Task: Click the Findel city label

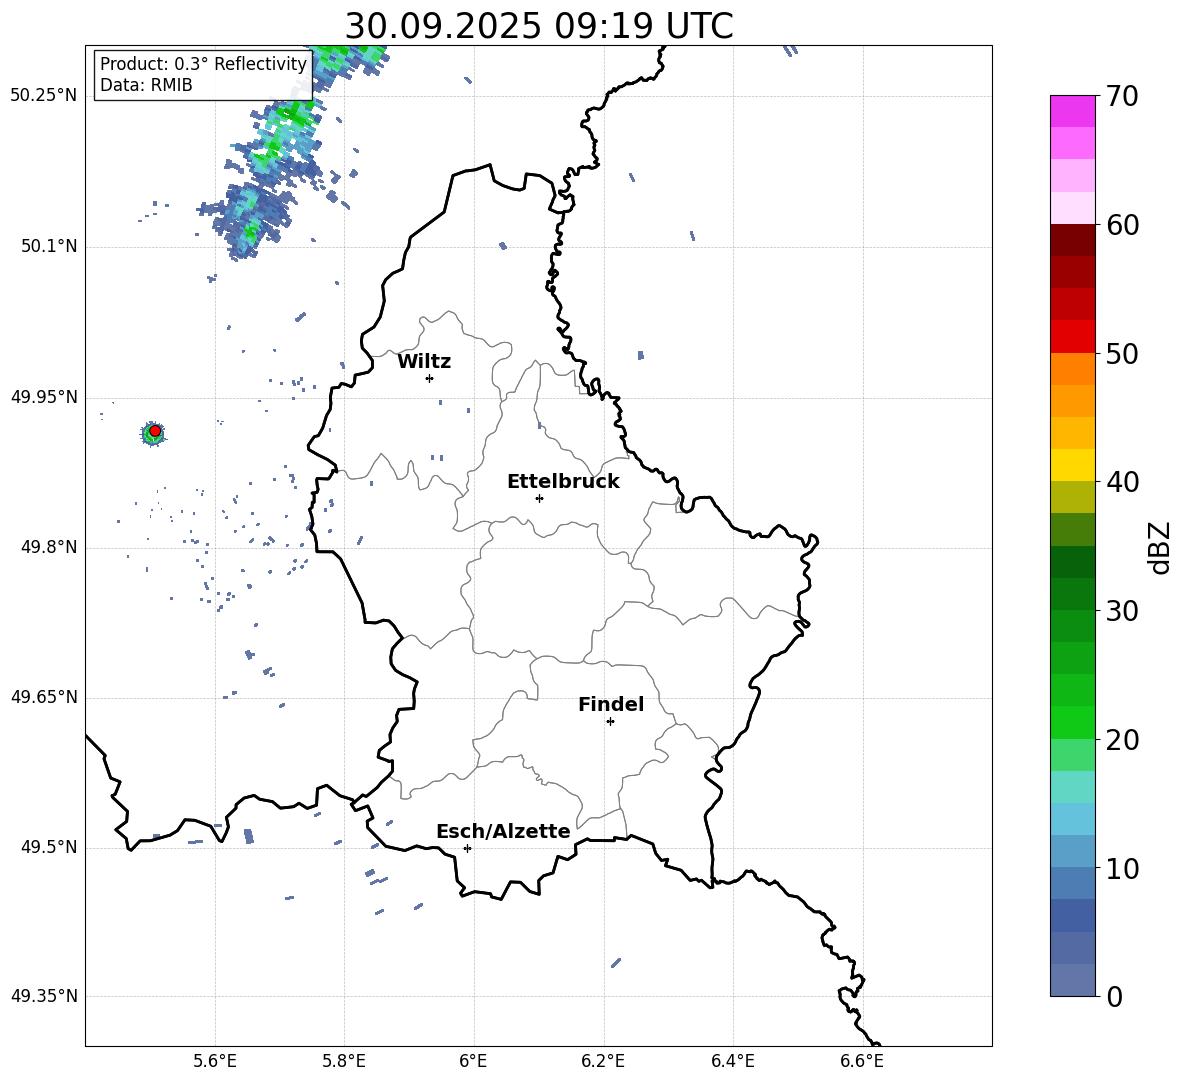Action: [611, 704]
